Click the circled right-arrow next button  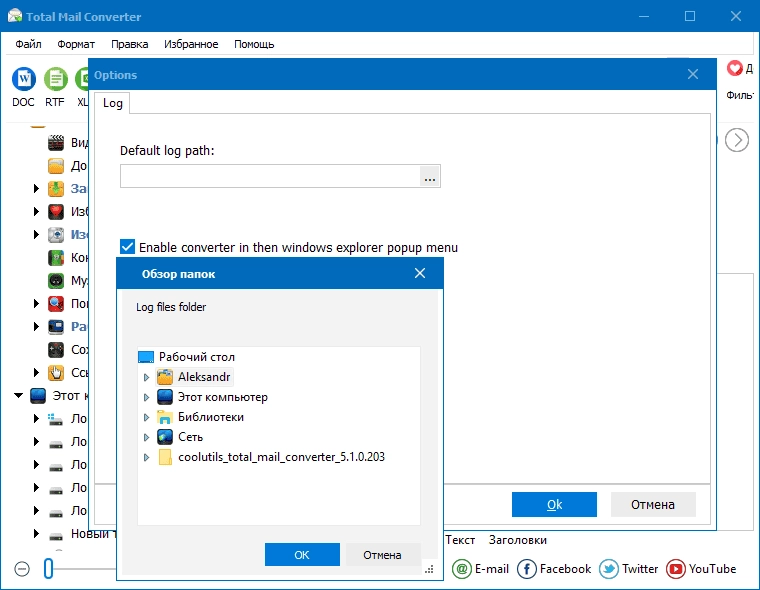[737, 140]
